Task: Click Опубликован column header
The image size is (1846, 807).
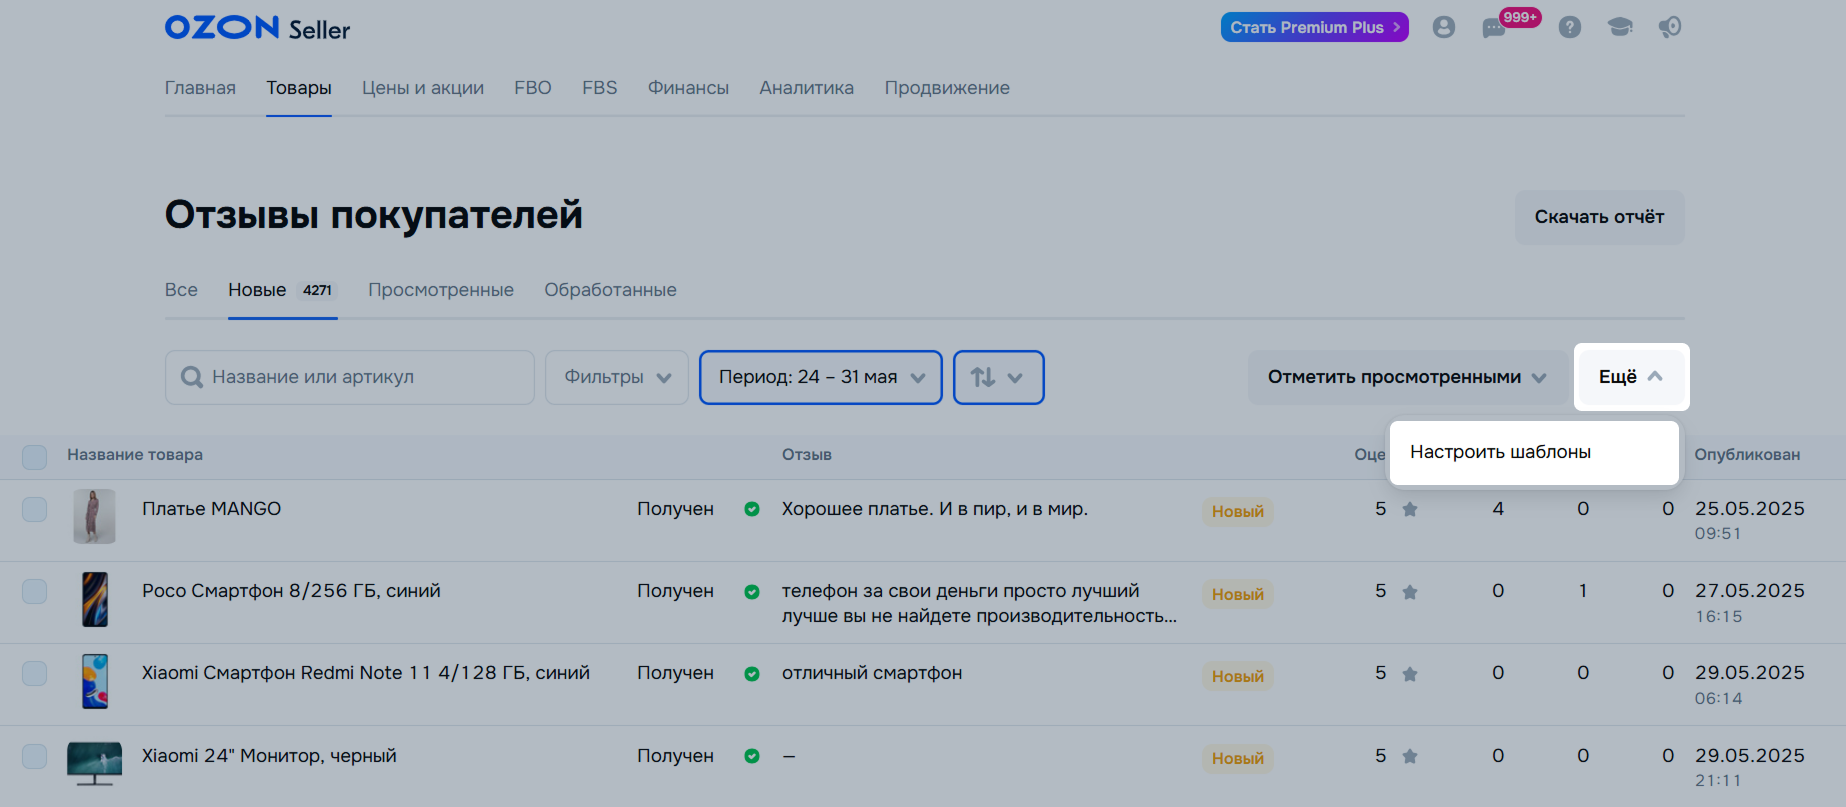Action: click(x=1747, y=455)
